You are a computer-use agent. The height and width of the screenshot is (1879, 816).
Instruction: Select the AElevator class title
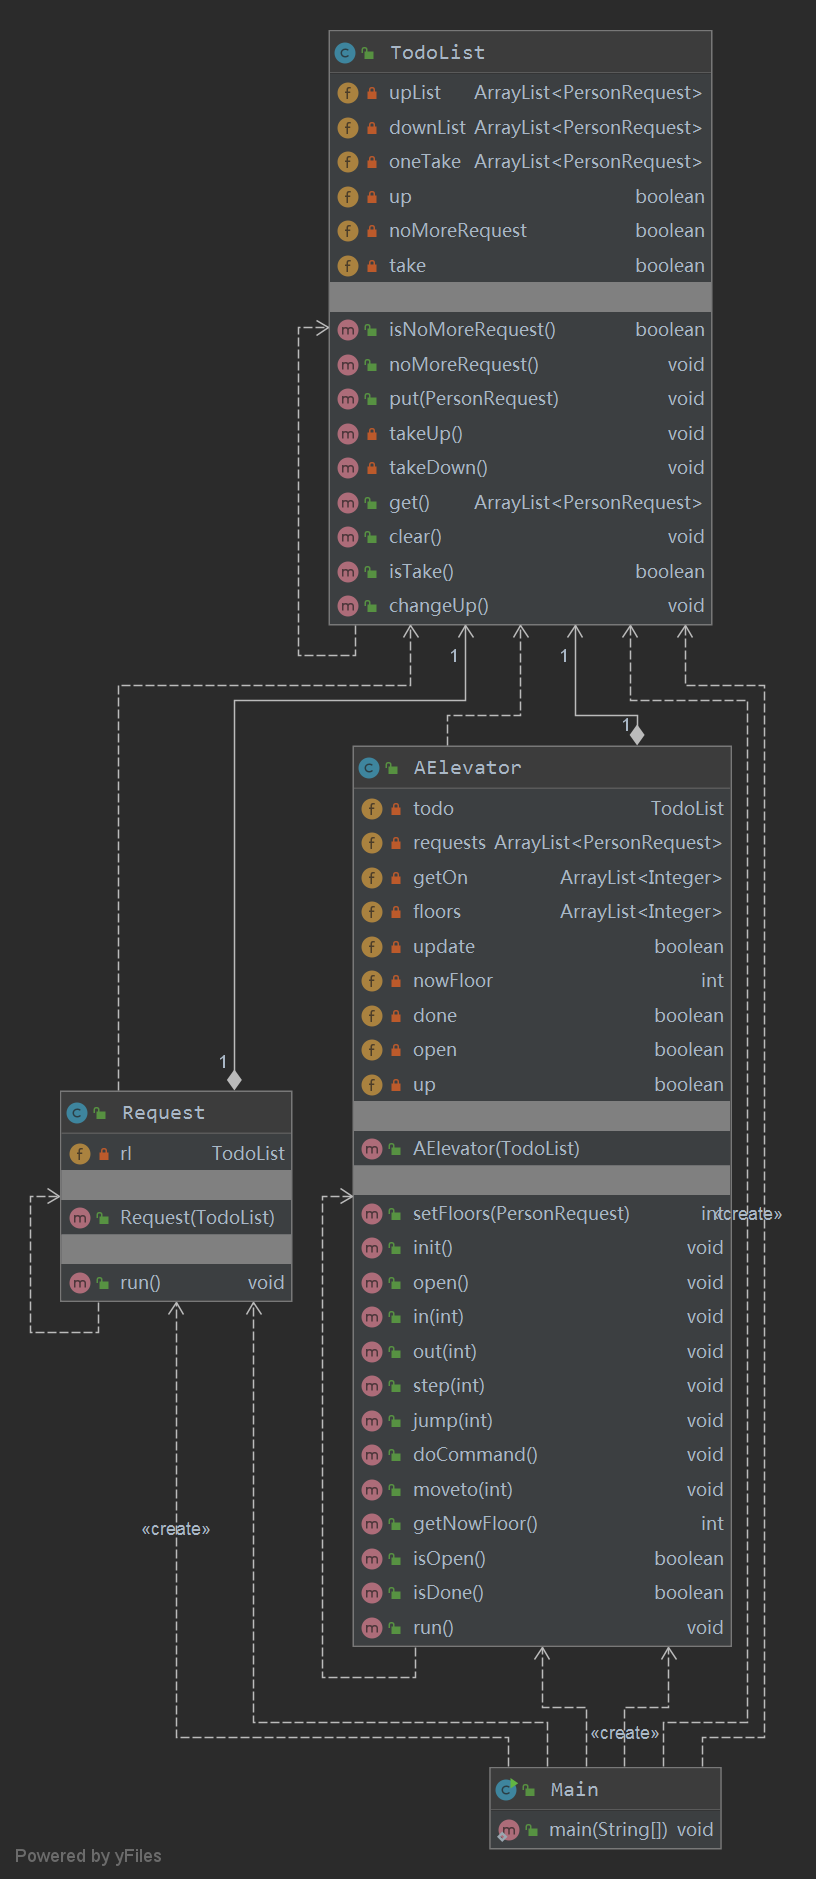467,768
